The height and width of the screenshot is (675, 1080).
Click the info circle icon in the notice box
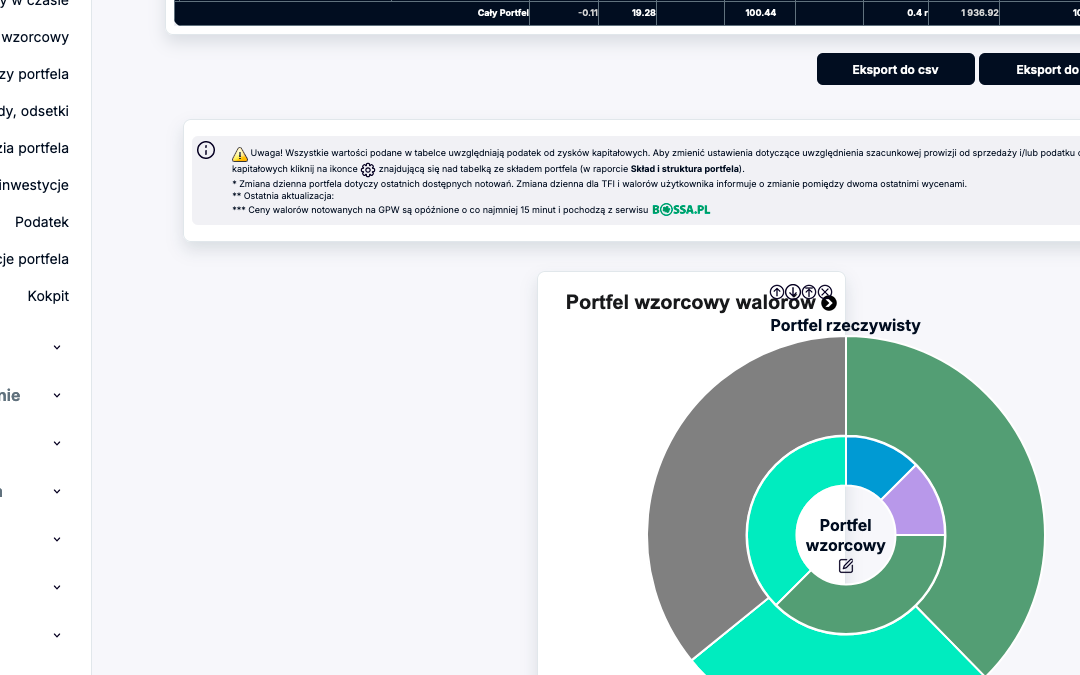coord(206,150)
